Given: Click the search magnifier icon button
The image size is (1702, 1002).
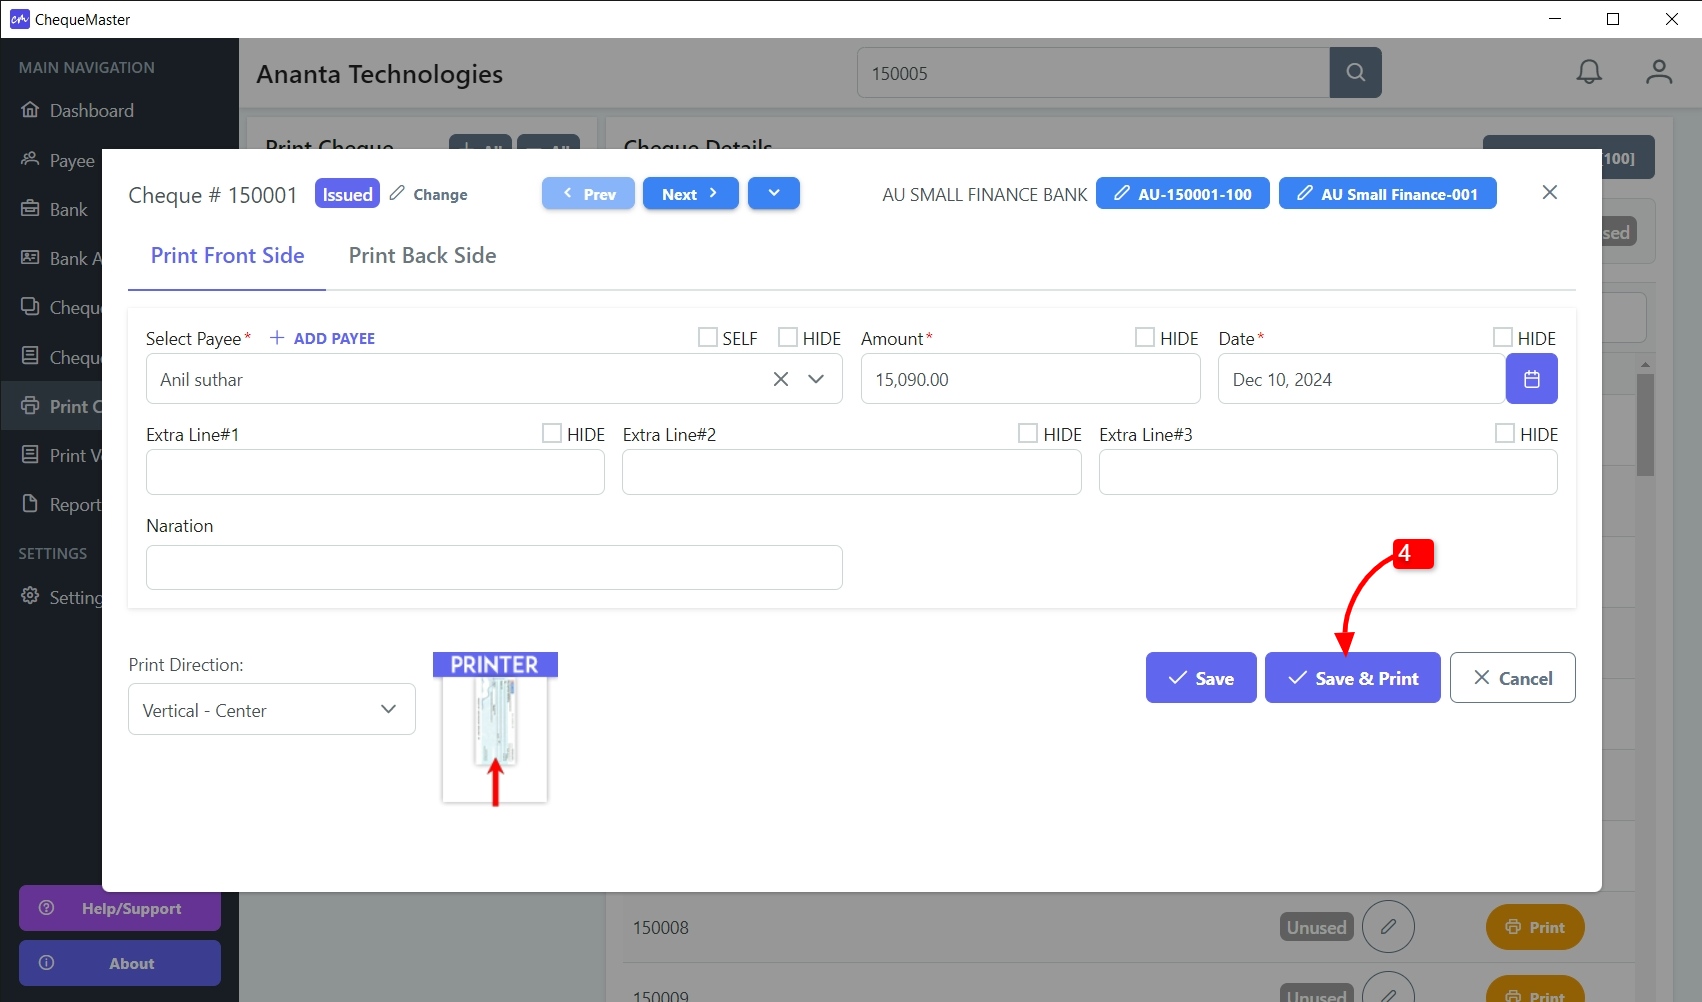Looking at the screenshot, I should coord(1355,73).
